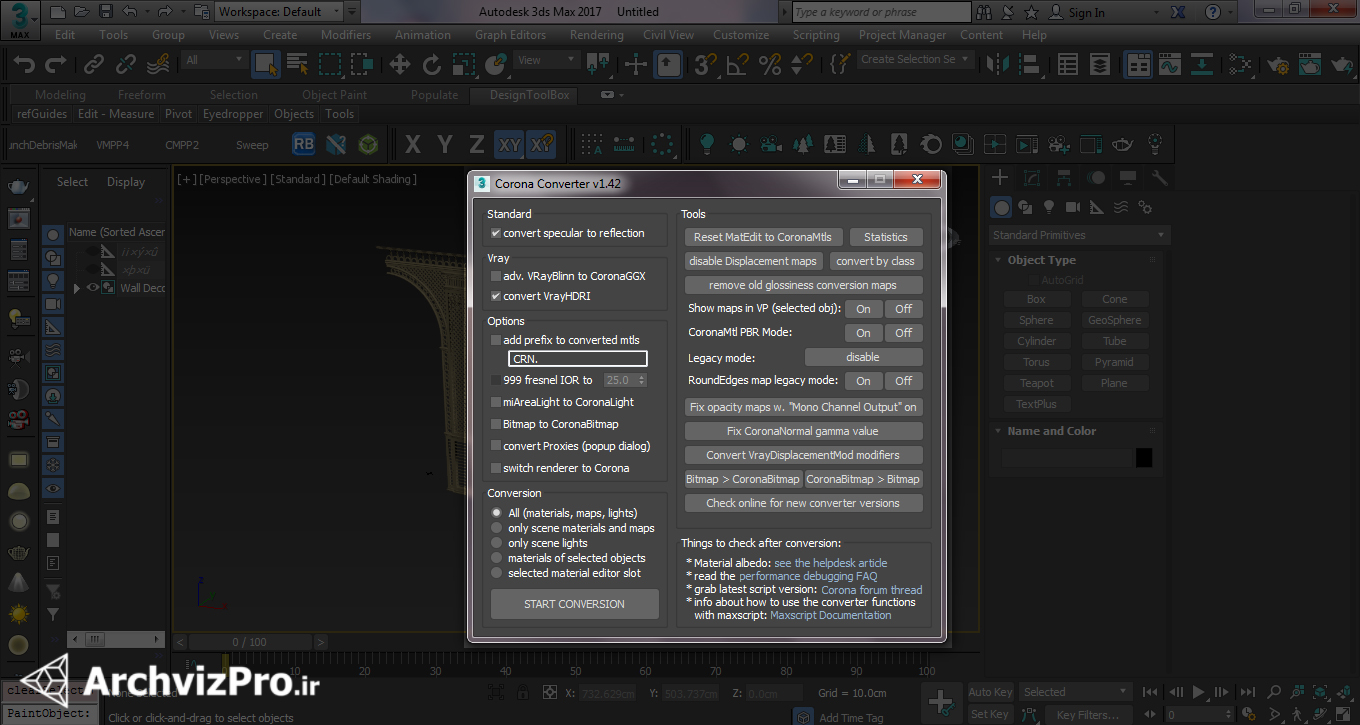Open the Corona forum thread link
This screenshot has height=725, width=1360.
[872, 590]
